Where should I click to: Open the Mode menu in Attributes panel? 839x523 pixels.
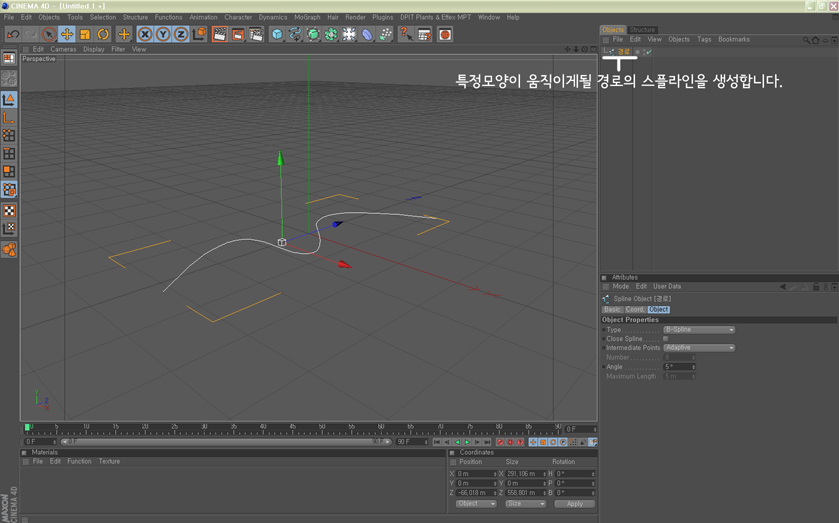tap(621, 287)
